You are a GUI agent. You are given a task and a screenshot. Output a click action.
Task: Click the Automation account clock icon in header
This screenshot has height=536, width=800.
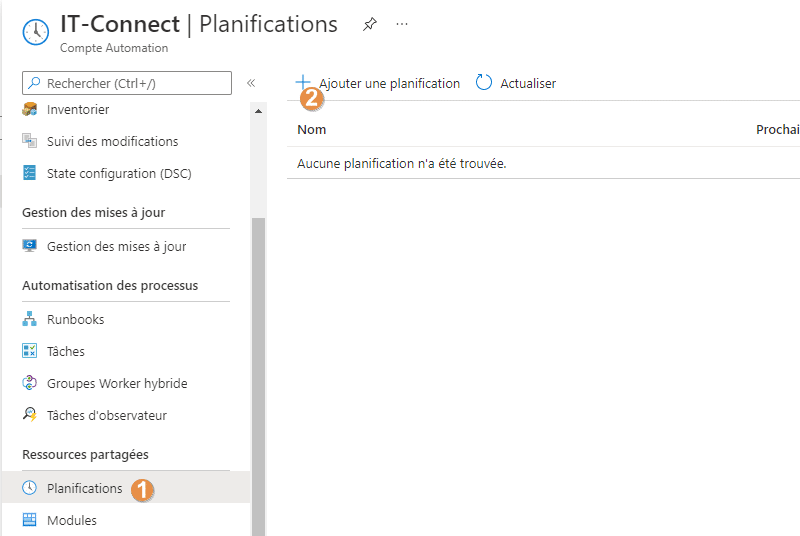36,32
